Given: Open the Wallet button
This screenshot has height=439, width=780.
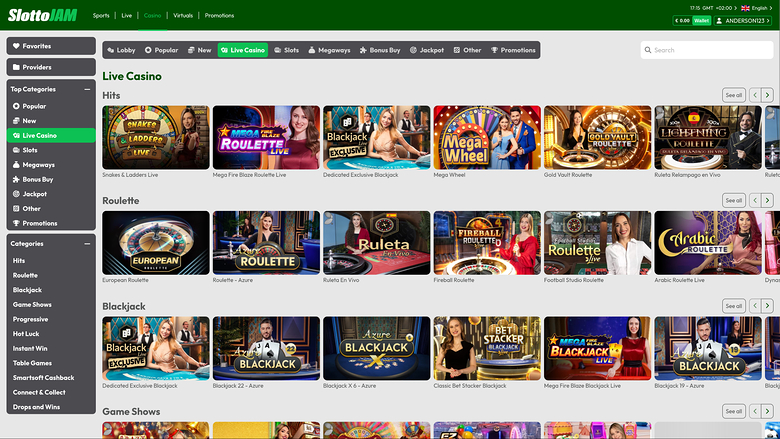Looking at the screenshot, I should point(701,20).
